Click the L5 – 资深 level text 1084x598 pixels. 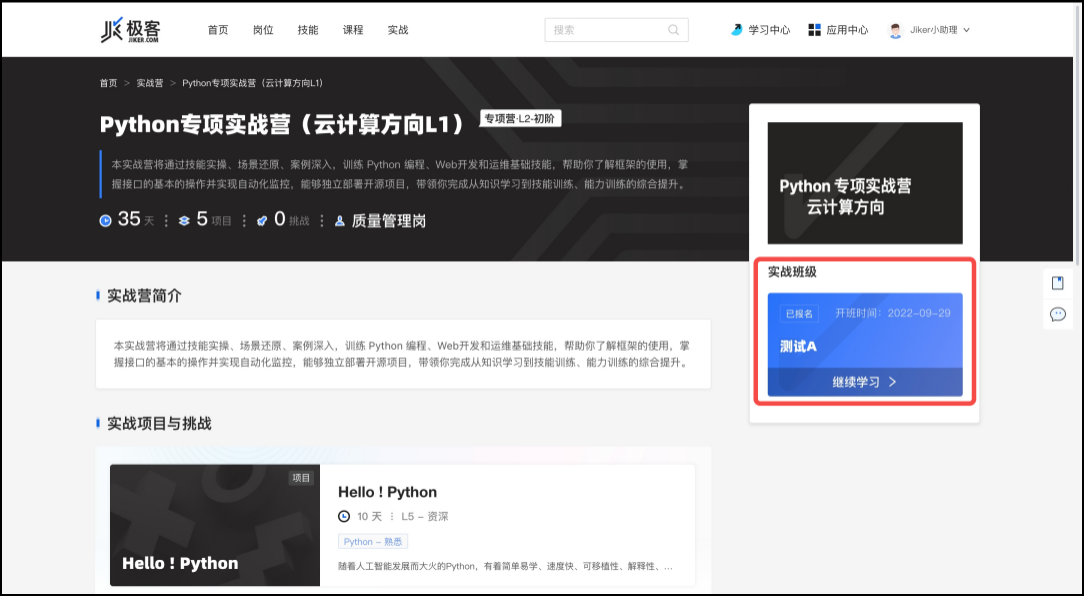[424, 516]
